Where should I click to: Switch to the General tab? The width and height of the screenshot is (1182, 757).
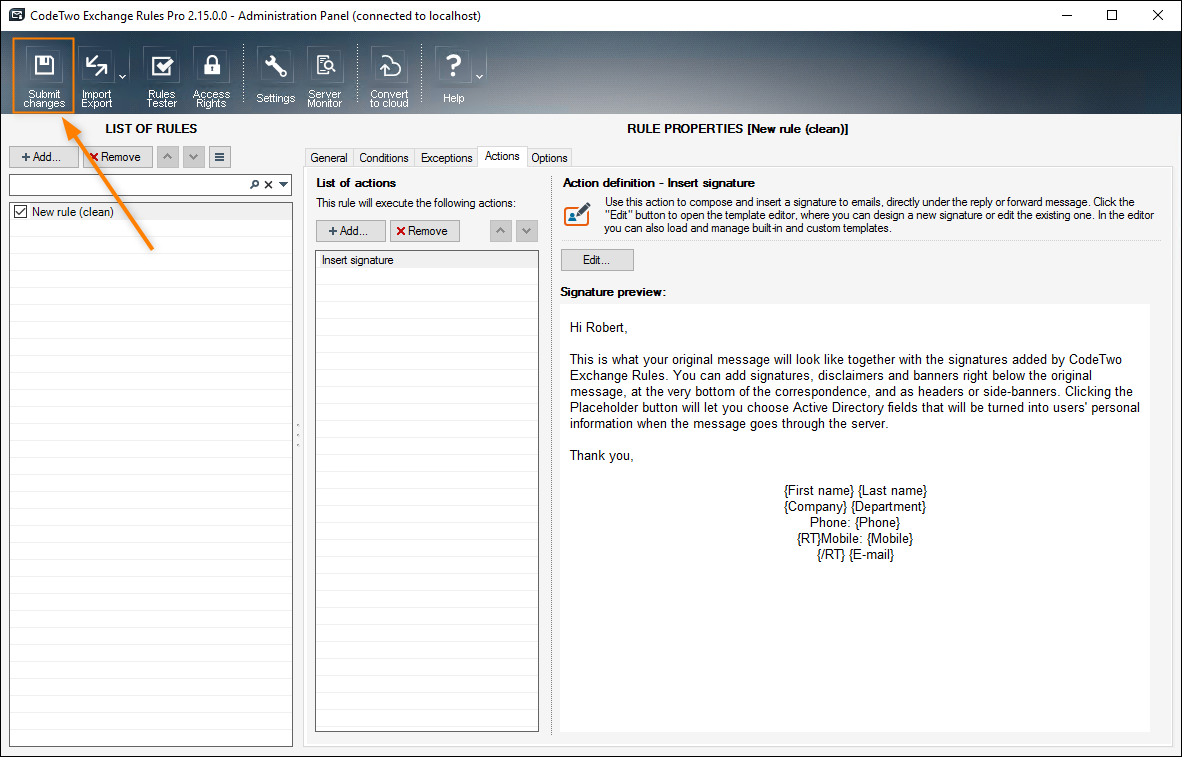click(x=329, y=158)
